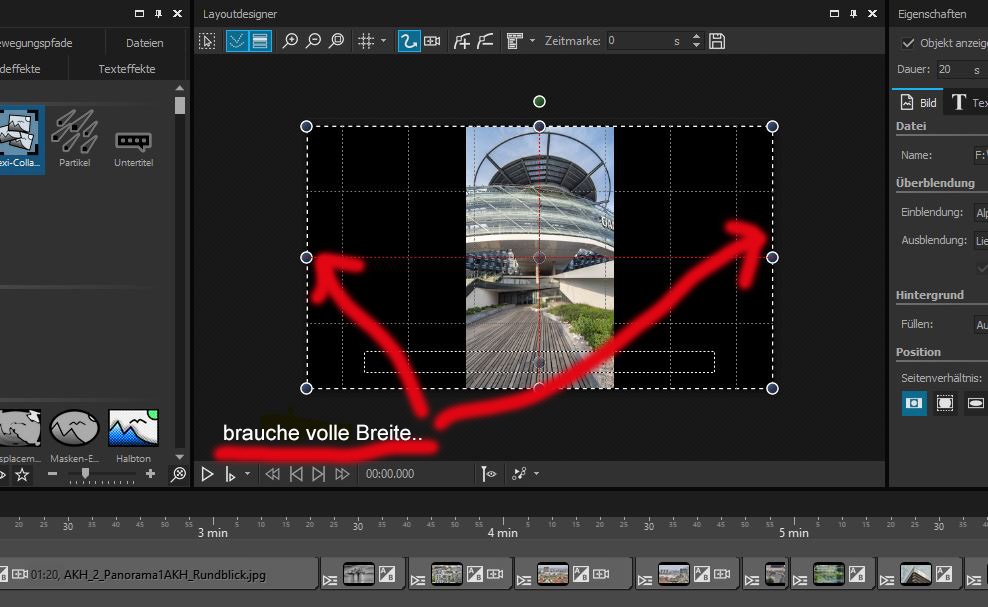Switch to the Bild tab
This screenshot has height=607, width=988.
pos(918,102)
